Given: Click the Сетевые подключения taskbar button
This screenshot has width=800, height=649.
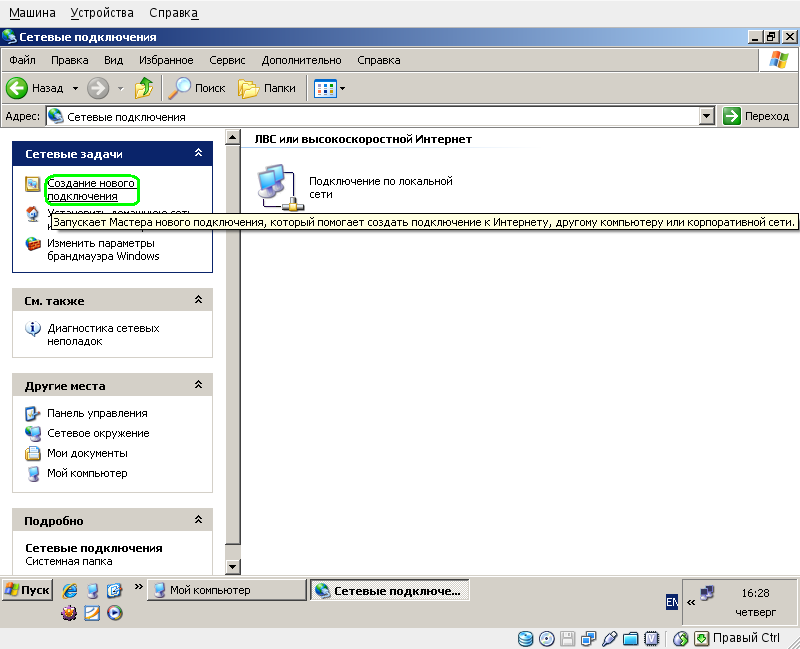Looking at the screenshot, I should (x=390, y=590).
